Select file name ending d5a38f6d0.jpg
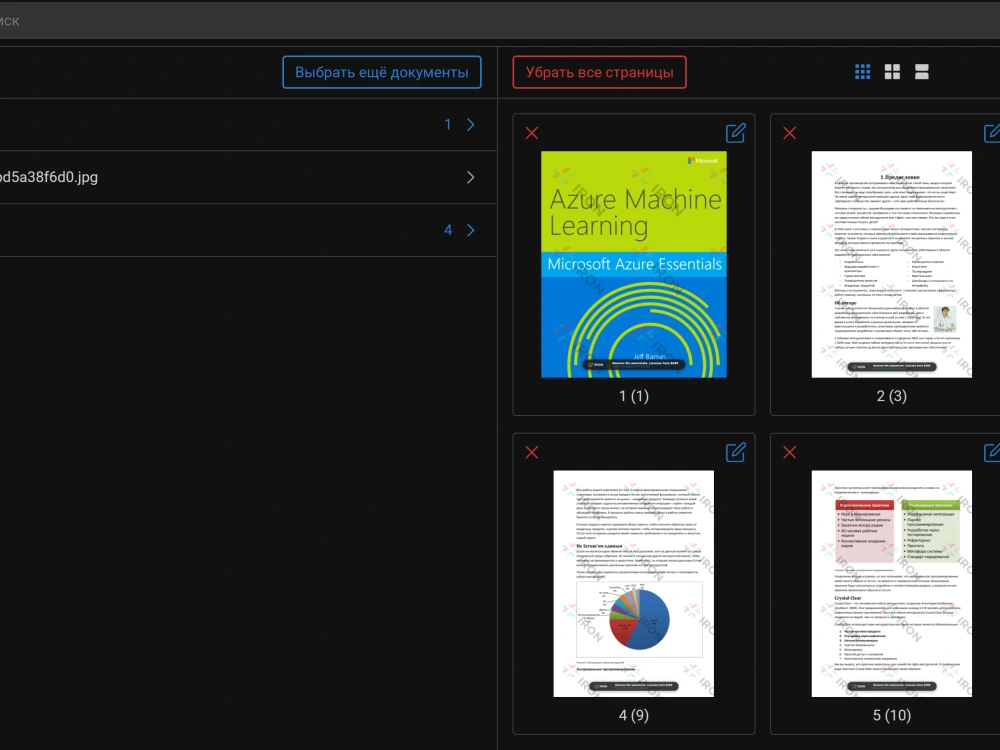The width and height of the screenshot is (1000, 750). pyautogui.click(x=49, y=177)
